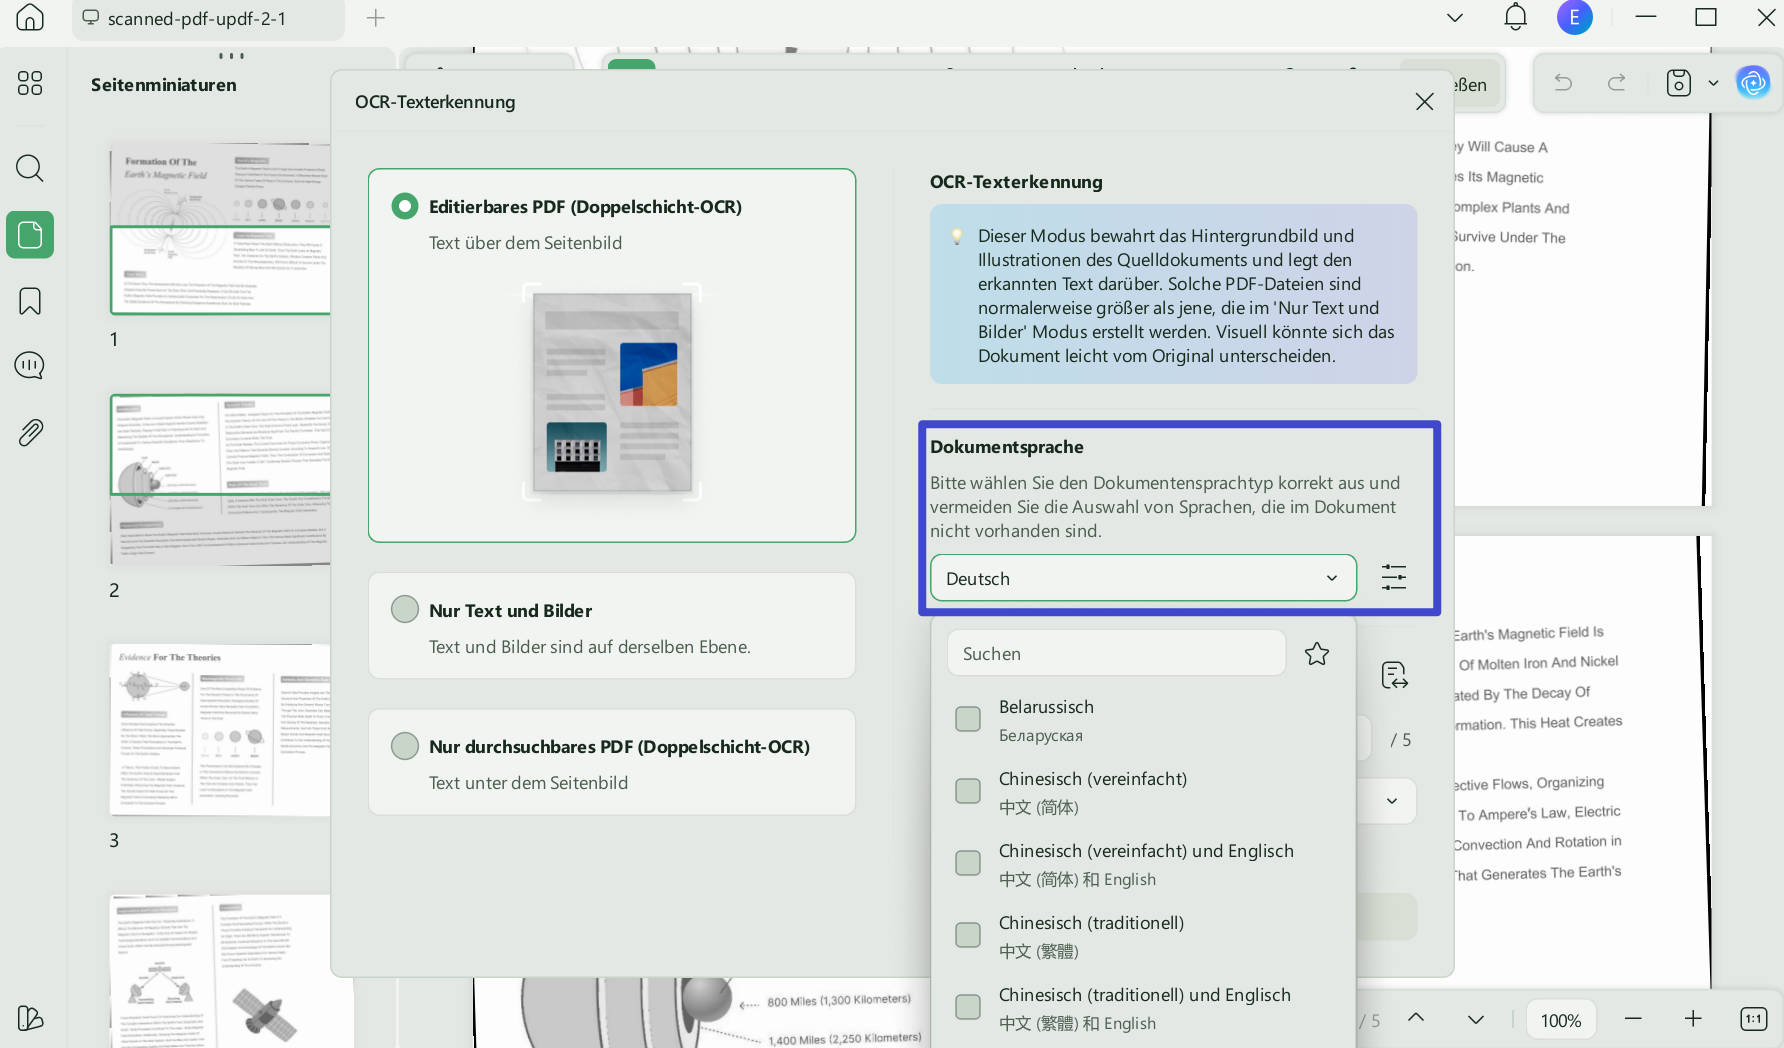Image resolution: width=1784 pixels, height=1048 pixels.
Task: Click the redo arrow
Action: pos(1617,83)
